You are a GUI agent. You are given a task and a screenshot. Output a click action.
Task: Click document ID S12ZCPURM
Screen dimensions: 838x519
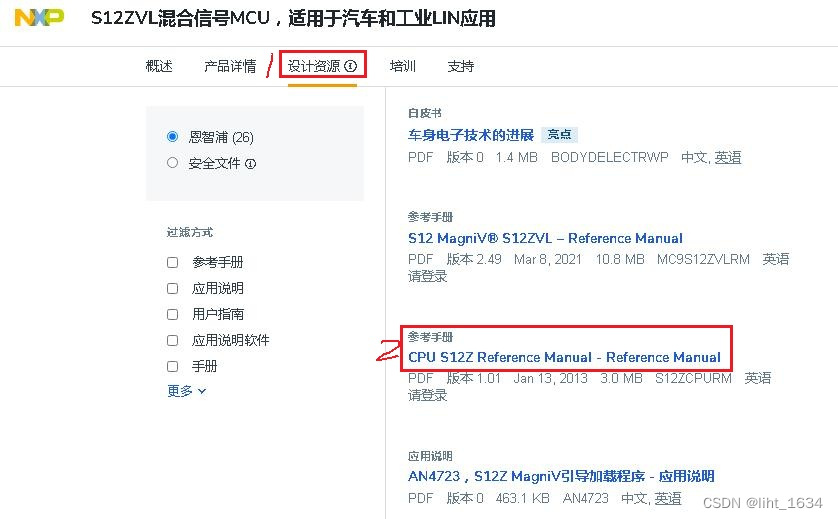point(693,378)
